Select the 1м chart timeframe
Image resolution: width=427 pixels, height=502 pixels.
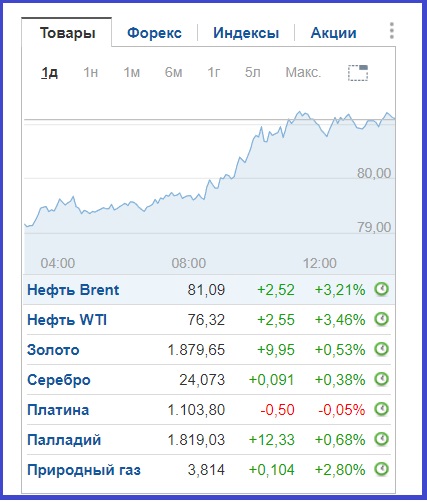coord(132,72)
